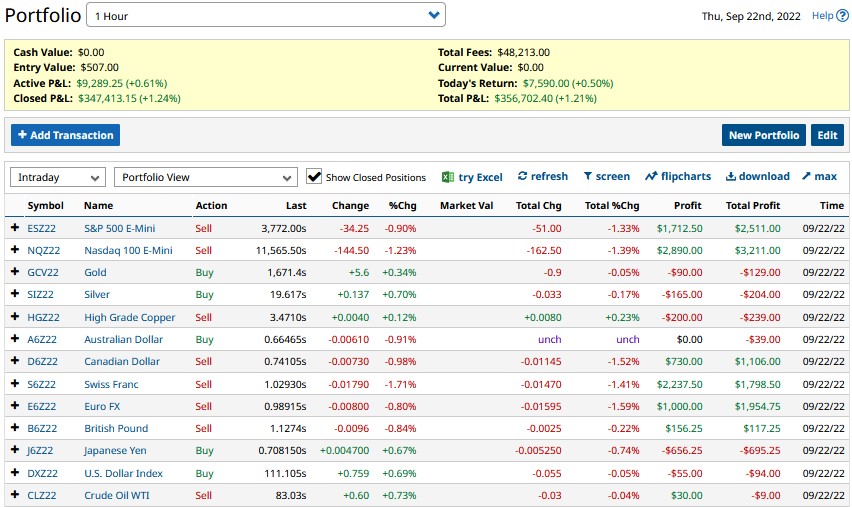
Task: Click the Closed P&L value $347,413.15
Action: click(129, 98)
